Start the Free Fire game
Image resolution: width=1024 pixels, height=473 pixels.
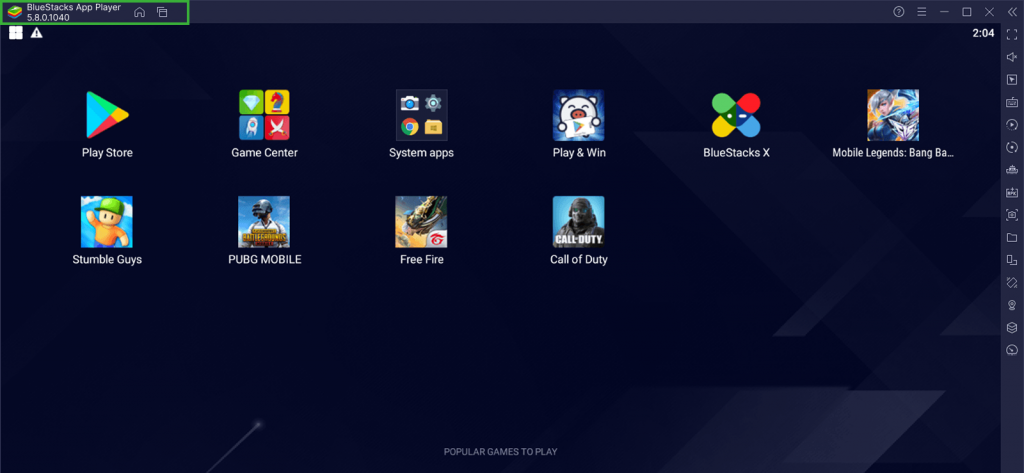click(421, 222)
